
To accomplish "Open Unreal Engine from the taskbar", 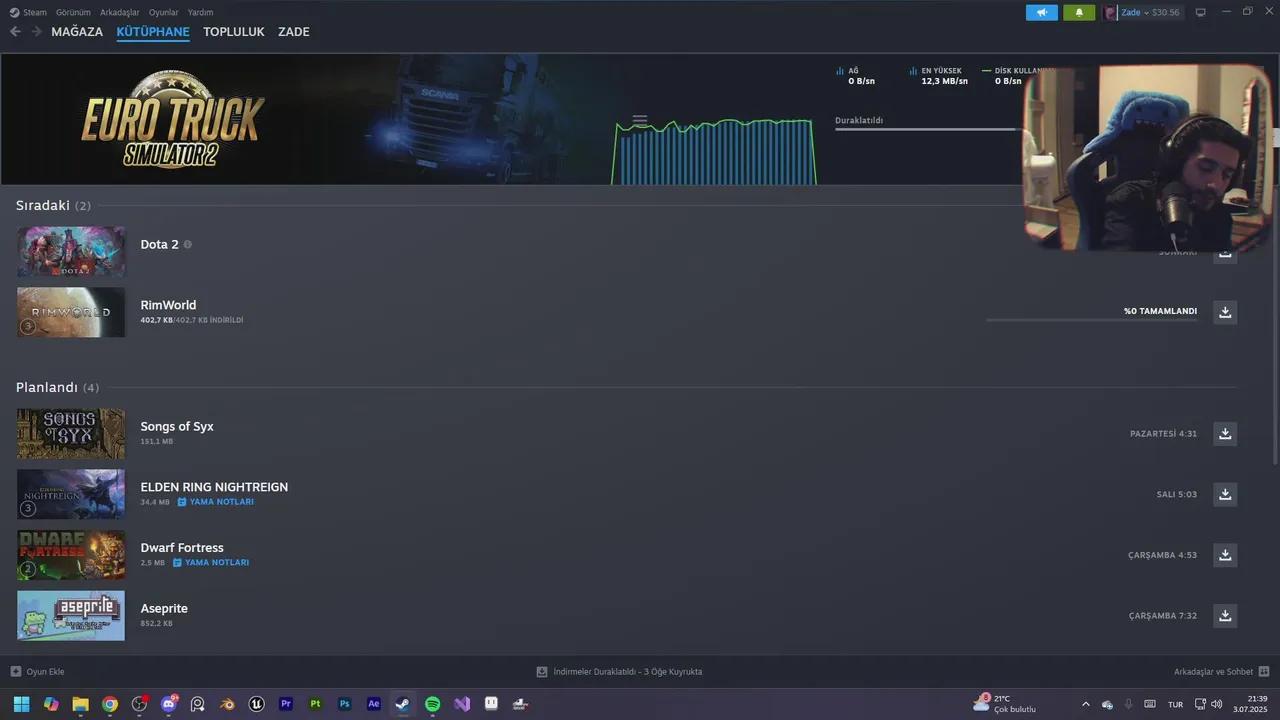I will 257,704.
